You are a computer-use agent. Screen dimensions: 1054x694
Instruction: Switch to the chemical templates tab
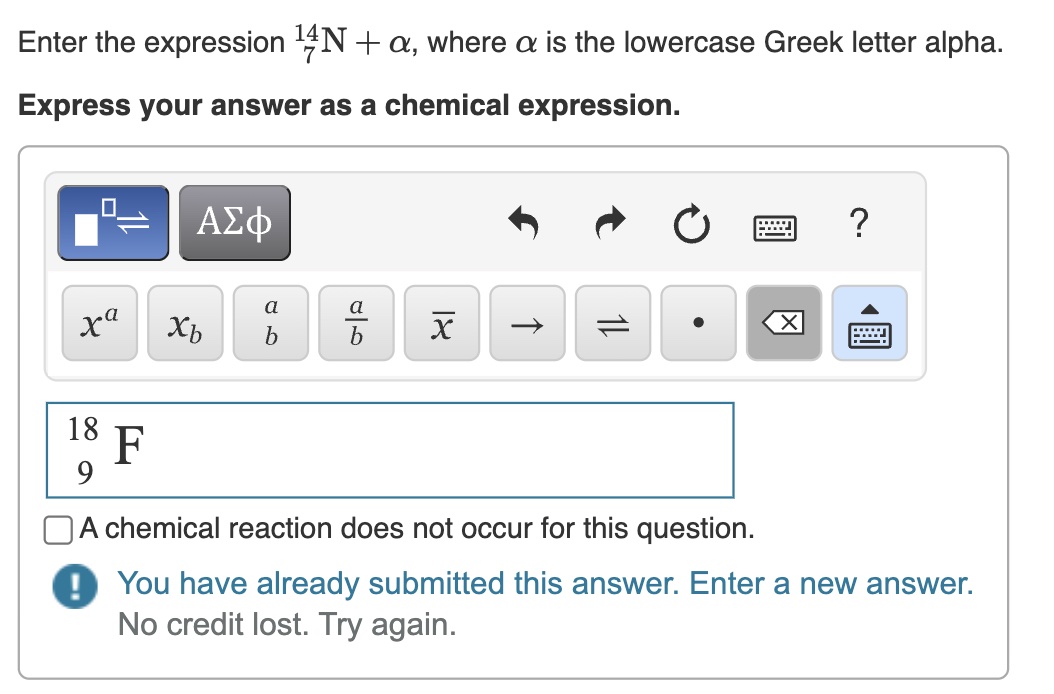[112, 222]
